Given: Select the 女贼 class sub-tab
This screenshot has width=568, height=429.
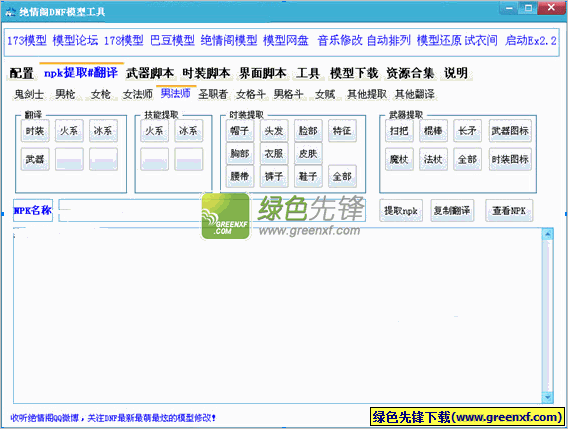Looking at the screenshot, I should click(x=325, y=94).
